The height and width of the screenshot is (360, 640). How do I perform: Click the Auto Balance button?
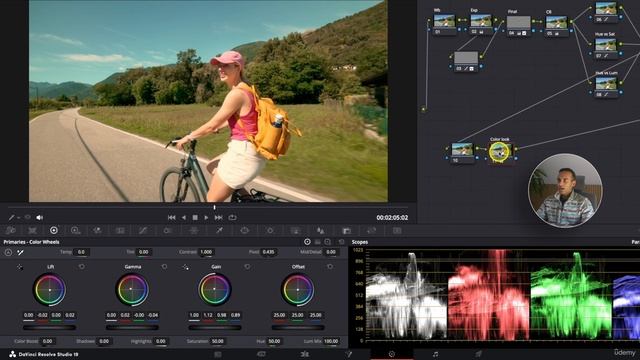pos(8,253)
